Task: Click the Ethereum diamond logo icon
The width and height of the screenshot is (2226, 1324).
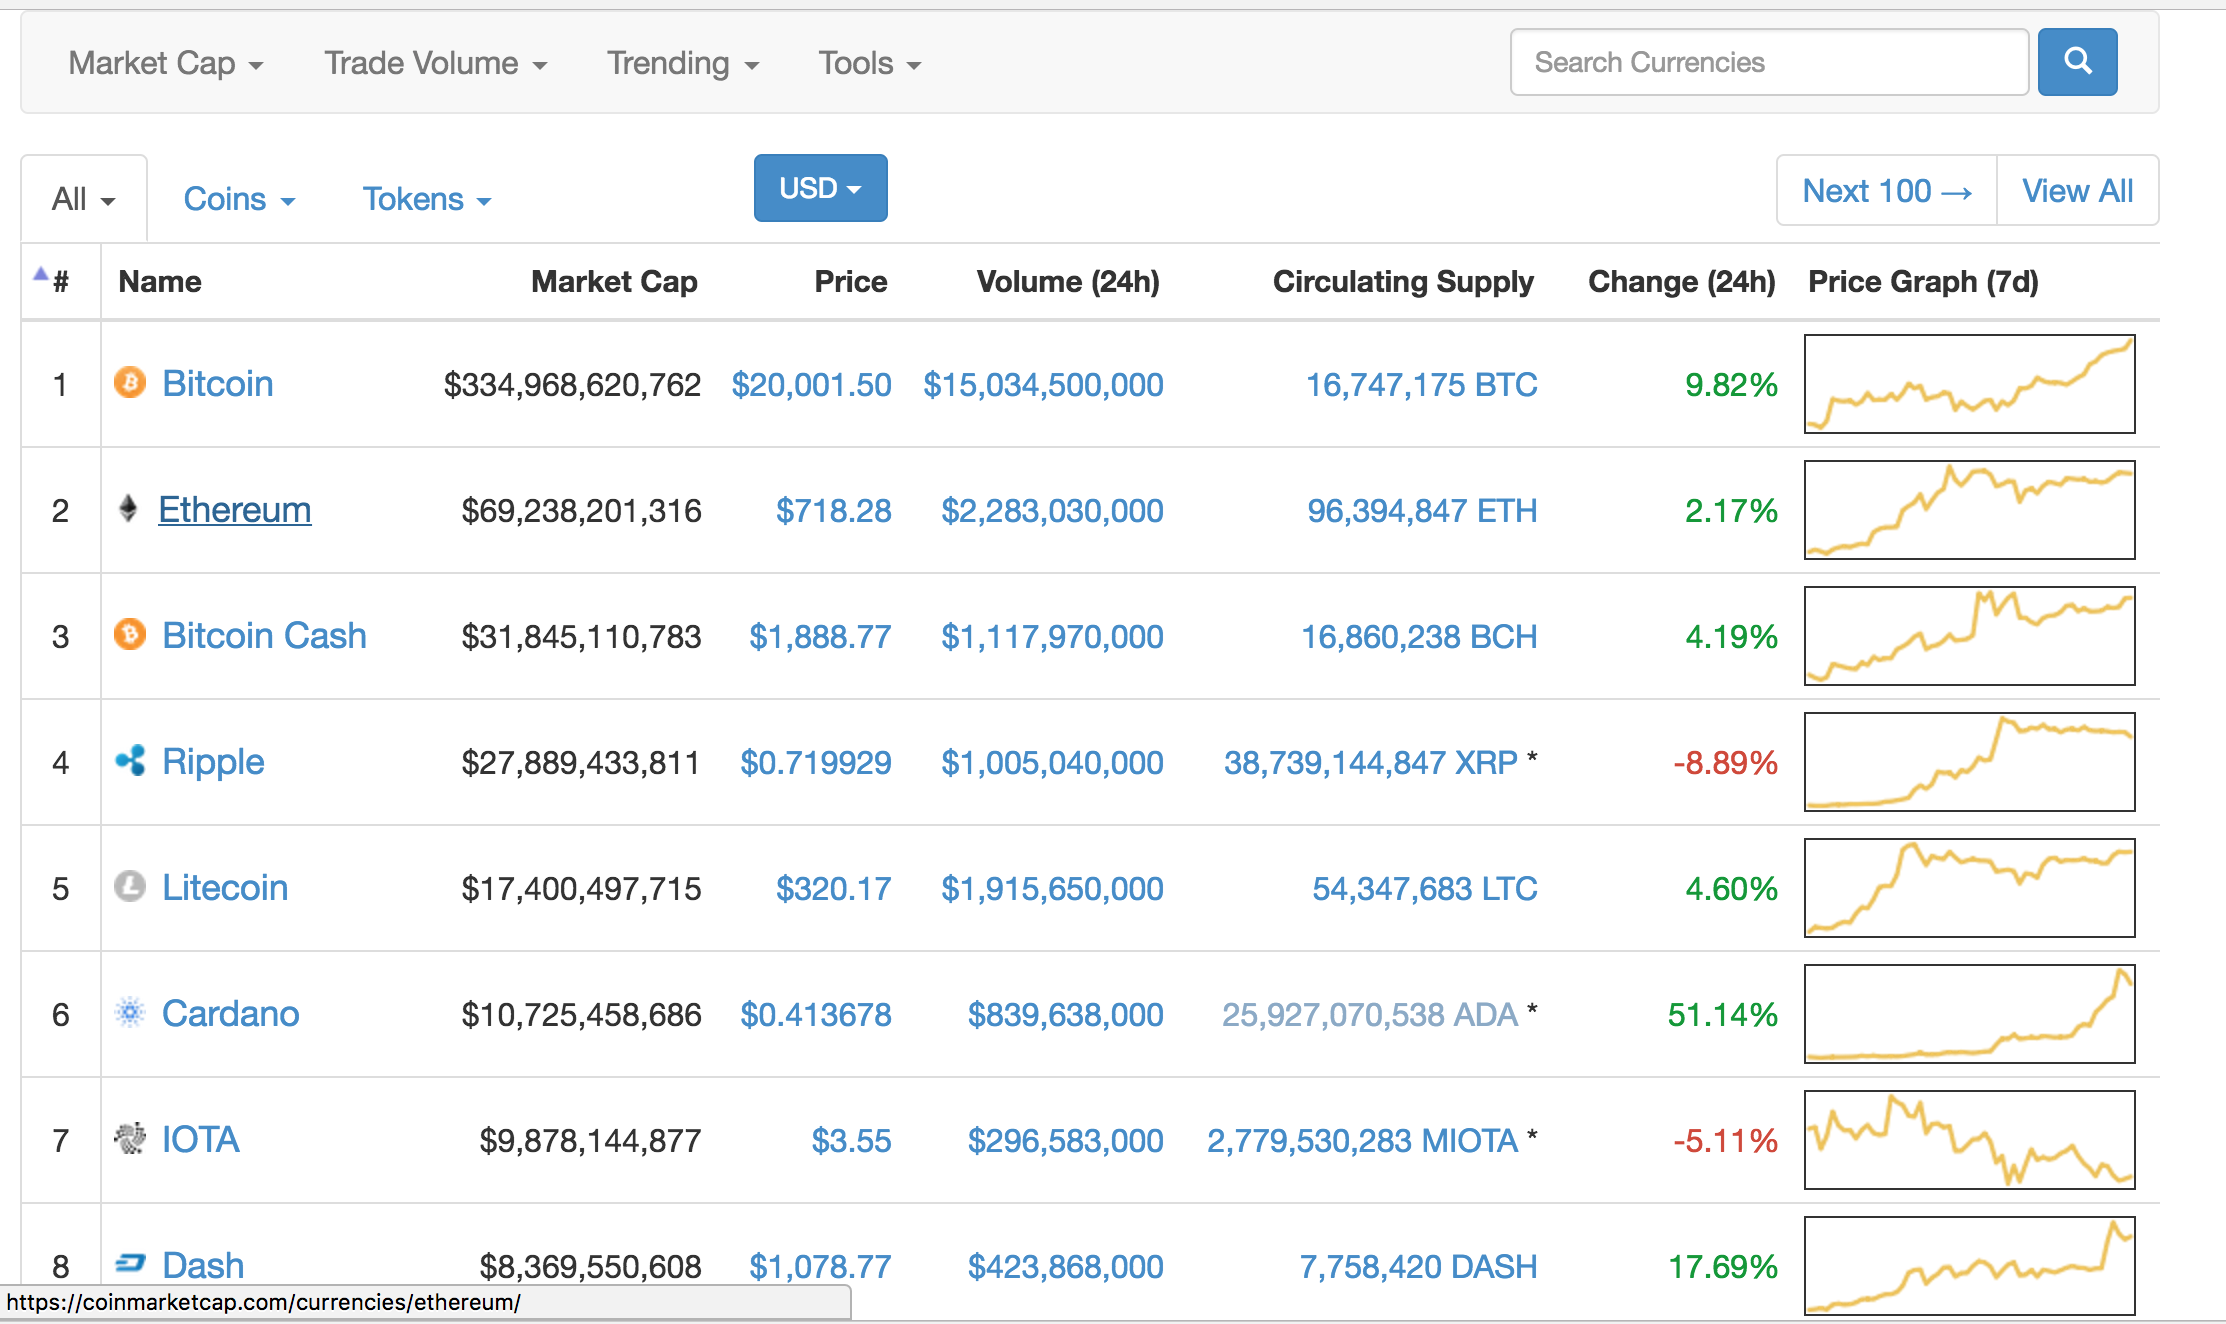Action: (128, 508)
